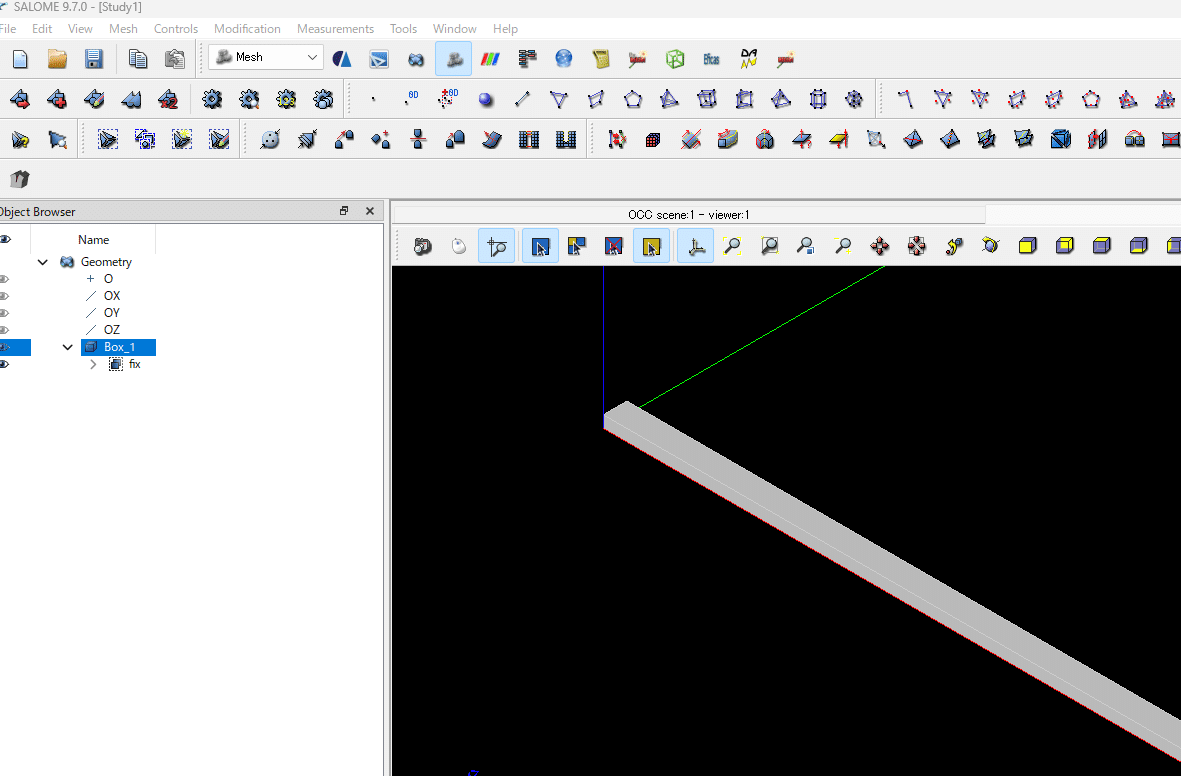Click the Copy Mesh x2 icon

(x=168, y=99)
